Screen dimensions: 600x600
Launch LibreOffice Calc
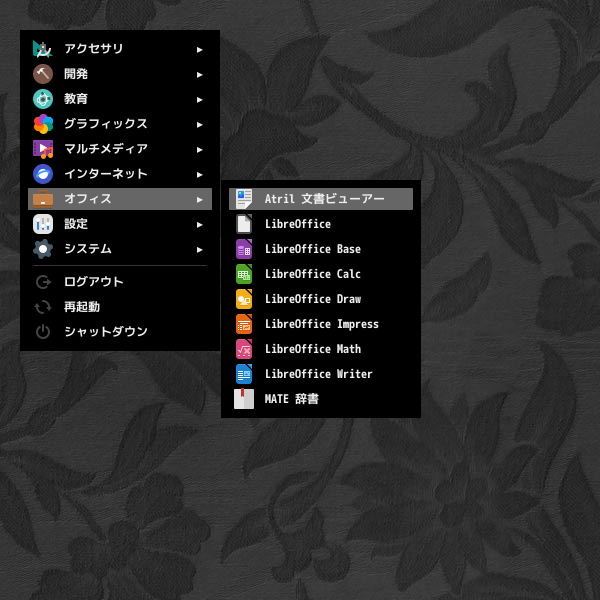[321, 274]
